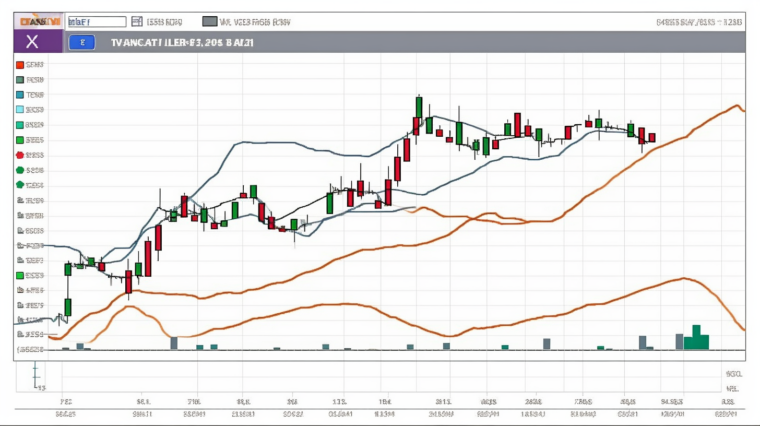Screen dimensions: 760x426
Task: Click the chart title text in gray bar
Action: click(183, 42)
